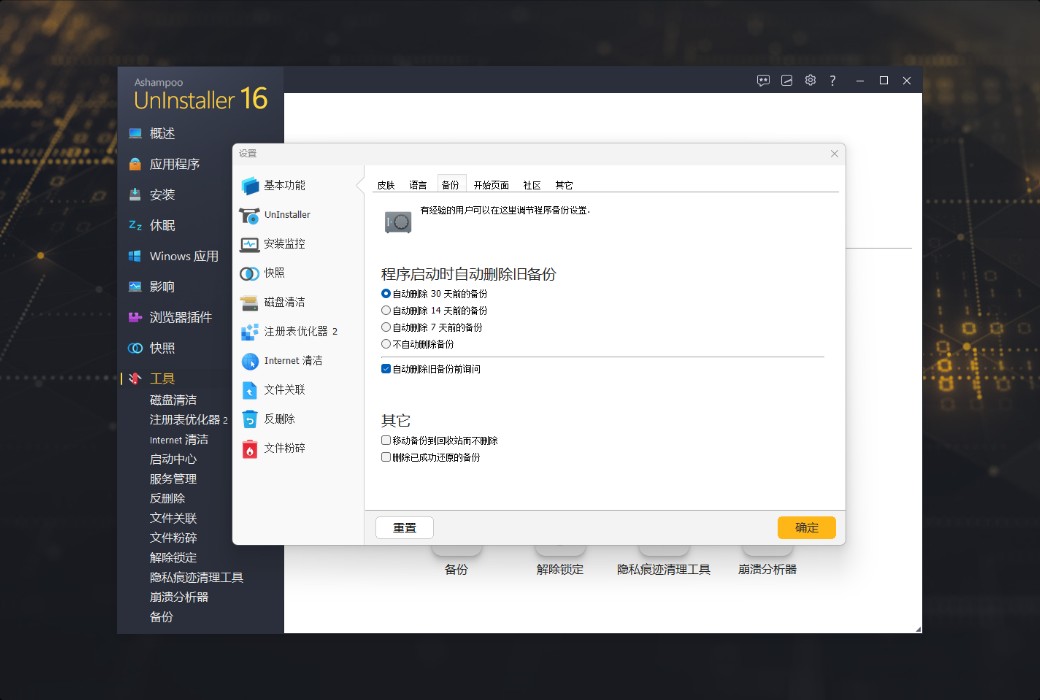Image resolution: width=1040 pixels, height=700 pixels.
Task: Select the 概述 monitor icon in sidebar
Action: [135, 133]
